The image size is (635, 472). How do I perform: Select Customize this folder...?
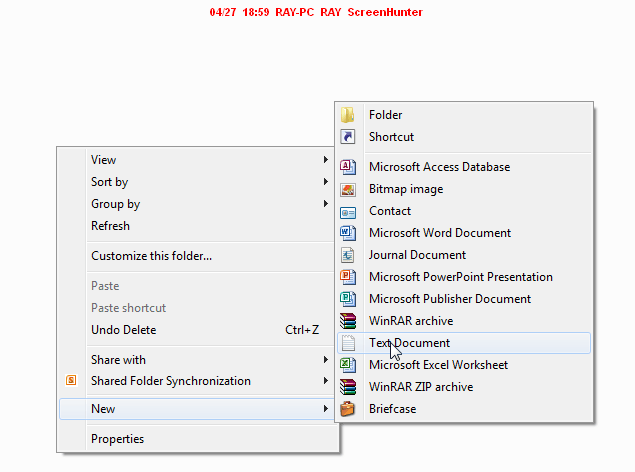pos(196,256)
